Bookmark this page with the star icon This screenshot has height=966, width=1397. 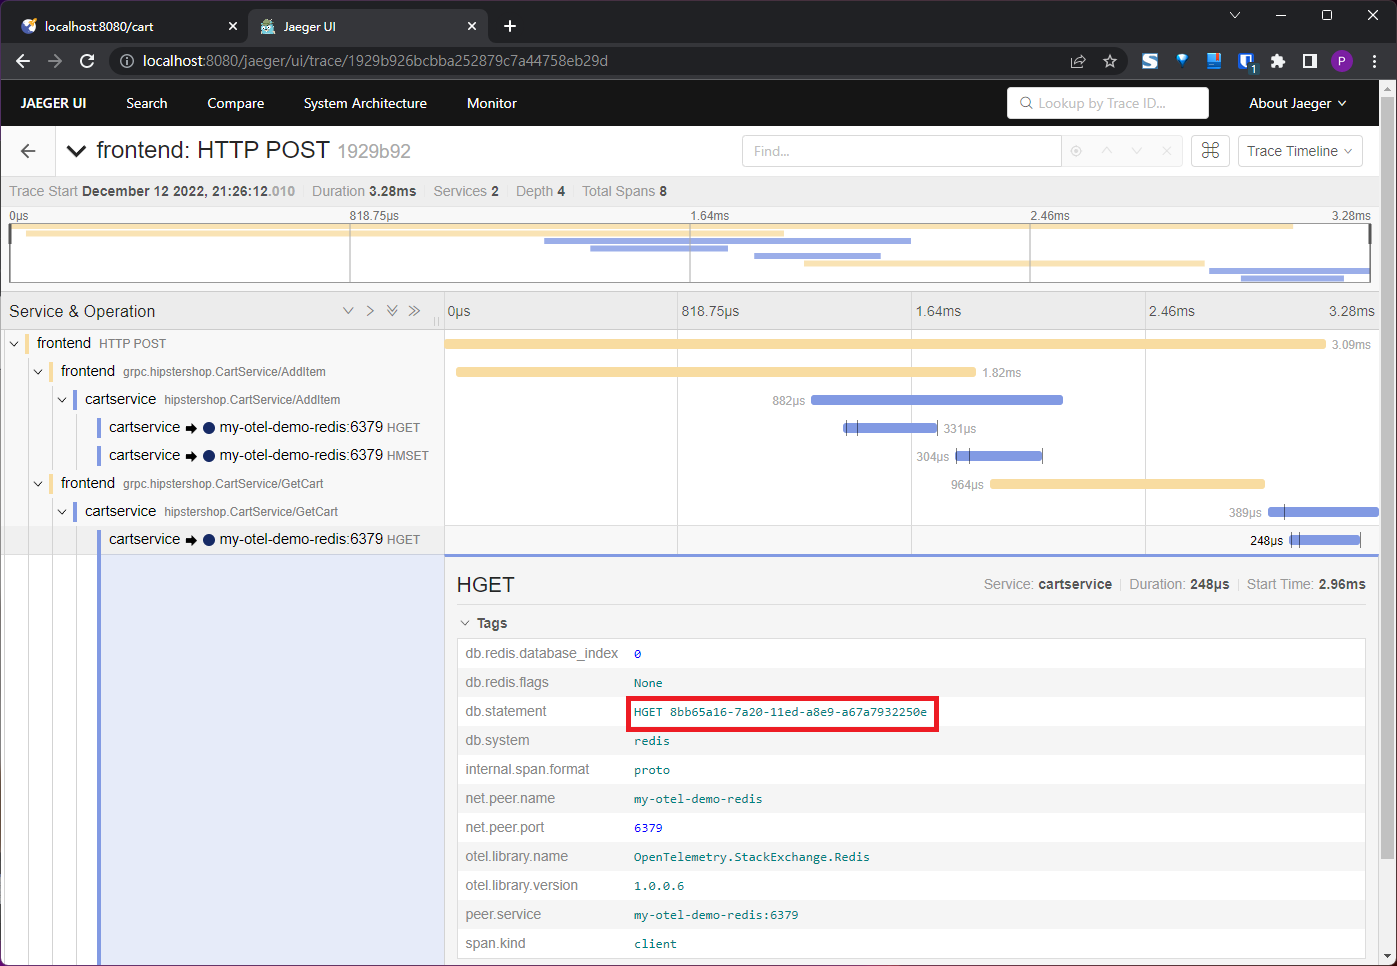(1110, 61)
